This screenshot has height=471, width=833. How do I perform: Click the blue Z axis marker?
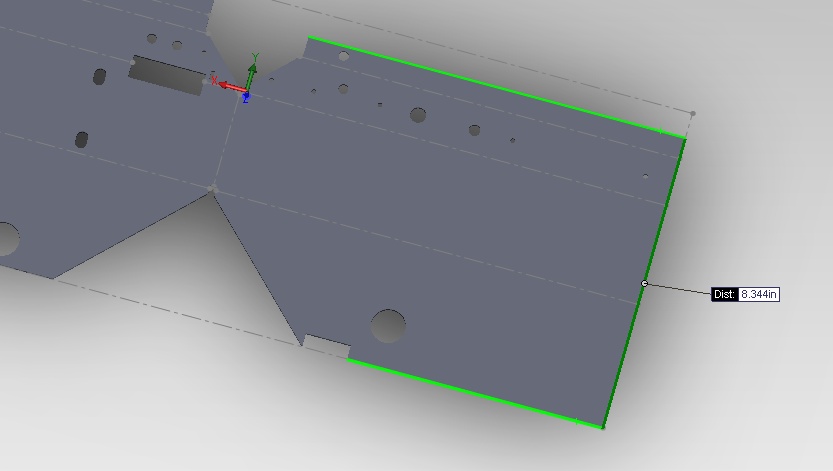tap(246, 98)
